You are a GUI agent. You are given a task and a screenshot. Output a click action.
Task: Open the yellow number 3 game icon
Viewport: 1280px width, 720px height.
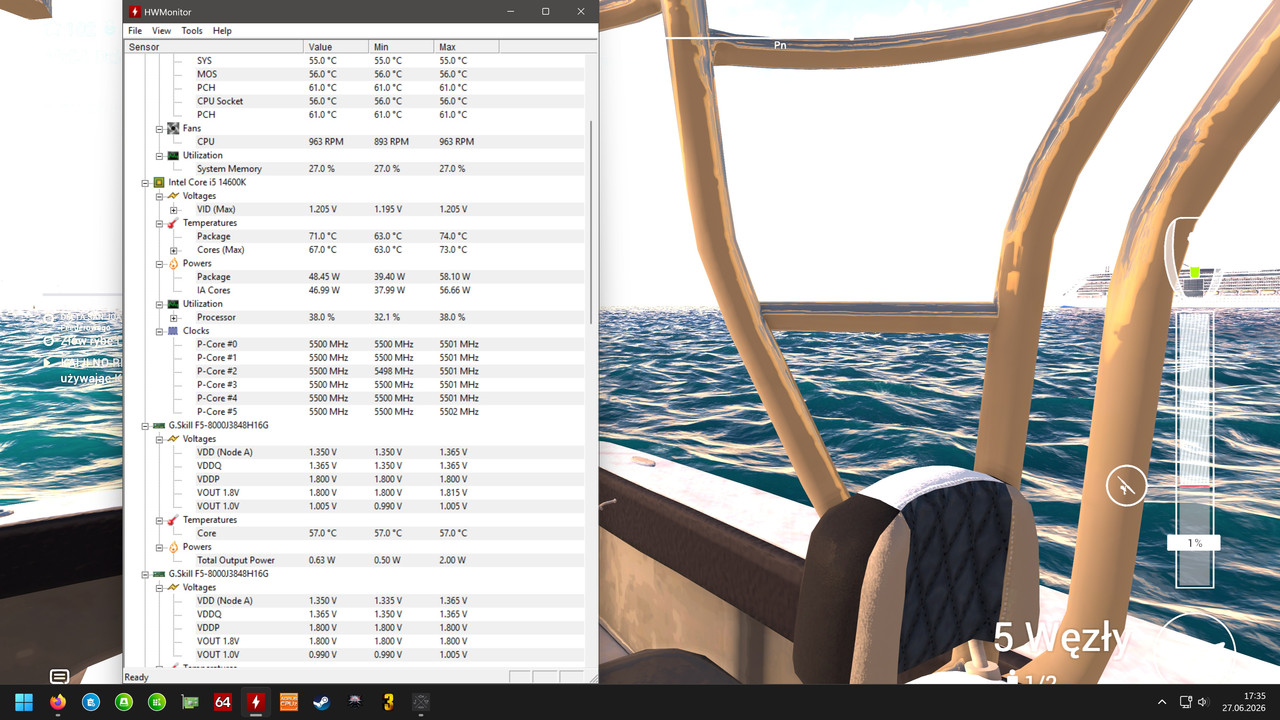click(x=387, y=702)
